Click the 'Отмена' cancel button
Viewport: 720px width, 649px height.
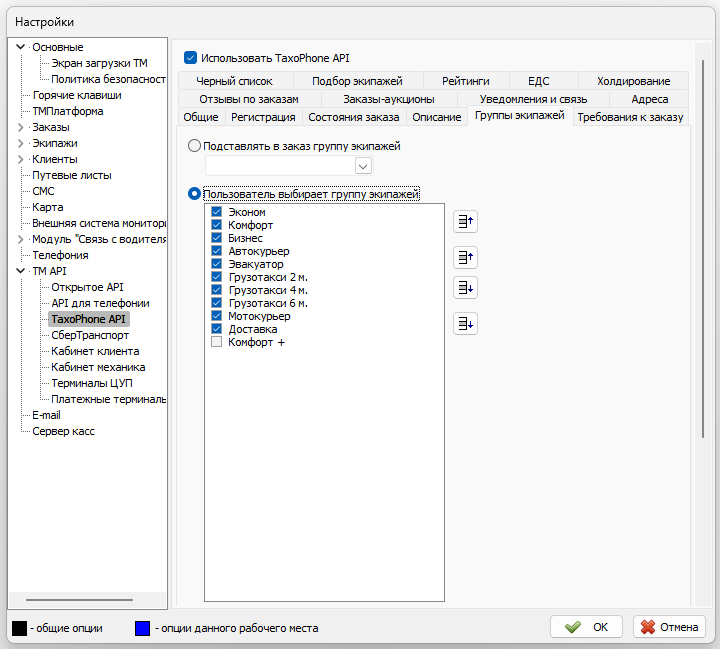(669, 627)
